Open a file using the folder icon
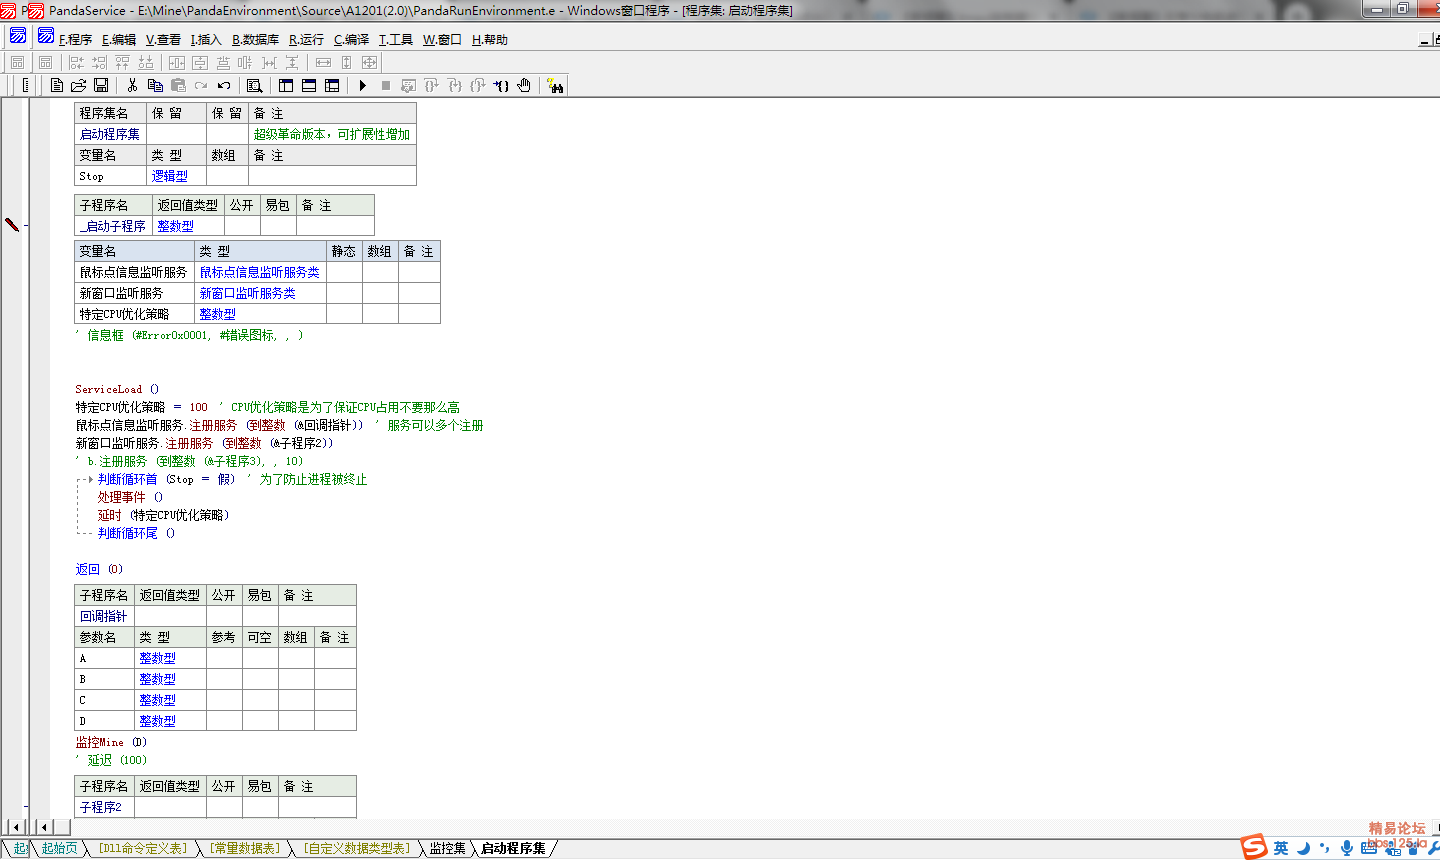Screen dimensions: 1440x860 pyautogui.click(x=78, y=86)
